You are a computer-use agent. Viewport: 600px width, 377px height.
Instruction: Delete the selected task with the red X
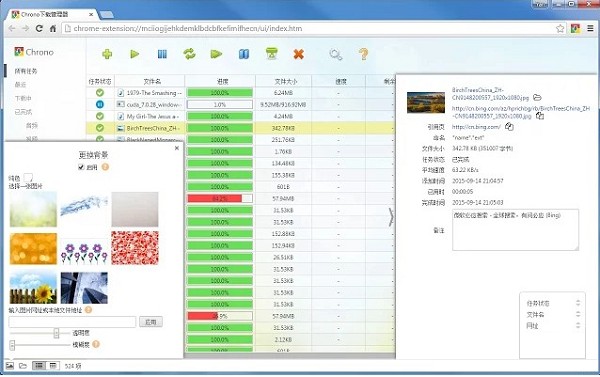(298, 54)
